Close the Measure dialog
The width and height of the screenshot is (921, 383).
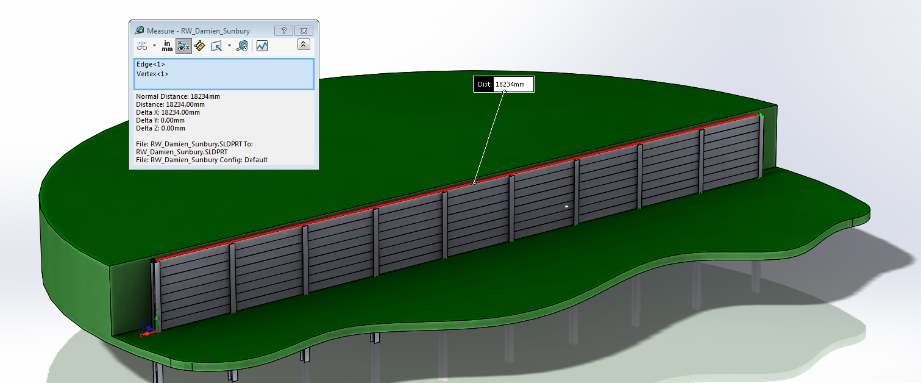pos(303,31)
